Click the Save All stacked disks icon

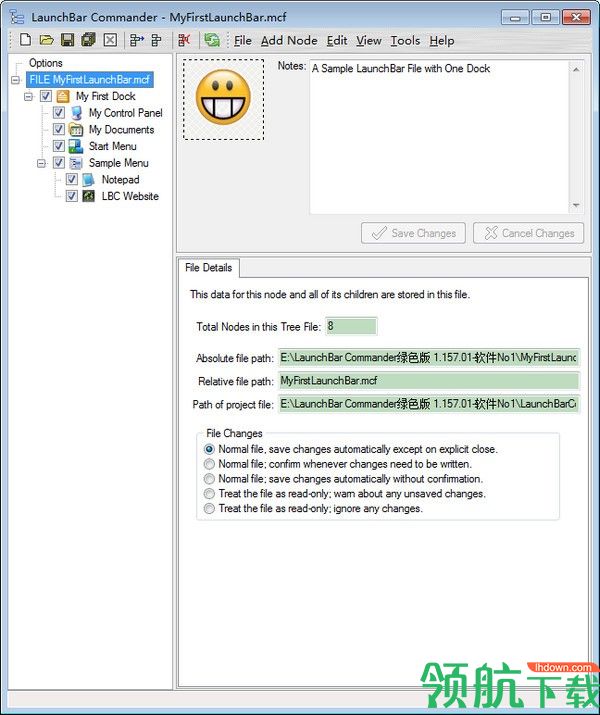click(x=88, y=40)
